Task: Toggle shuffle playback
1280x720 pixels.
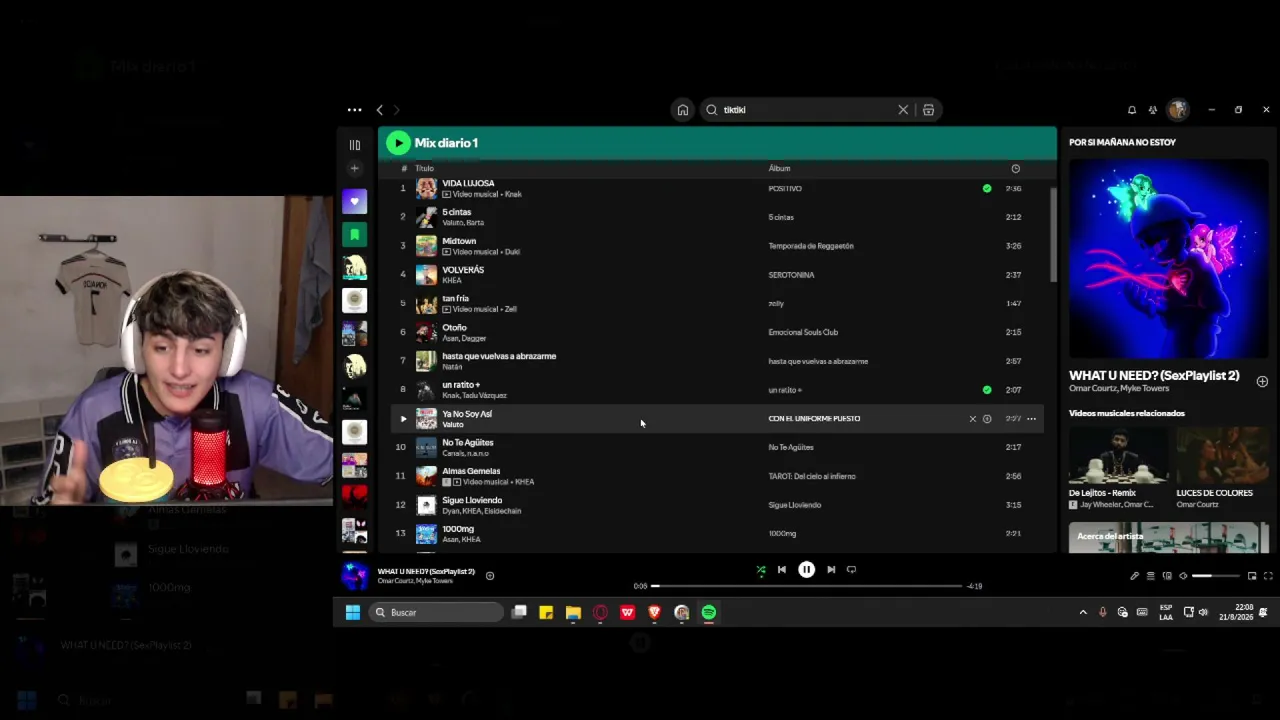Action: tap(761, 570)
